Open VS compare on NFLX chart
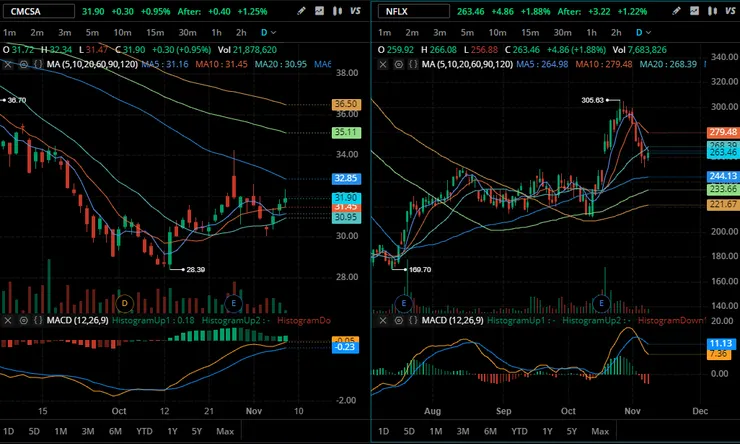Image resolution: width=740 pixels, height=444 pixels. (x=730, y=11)
